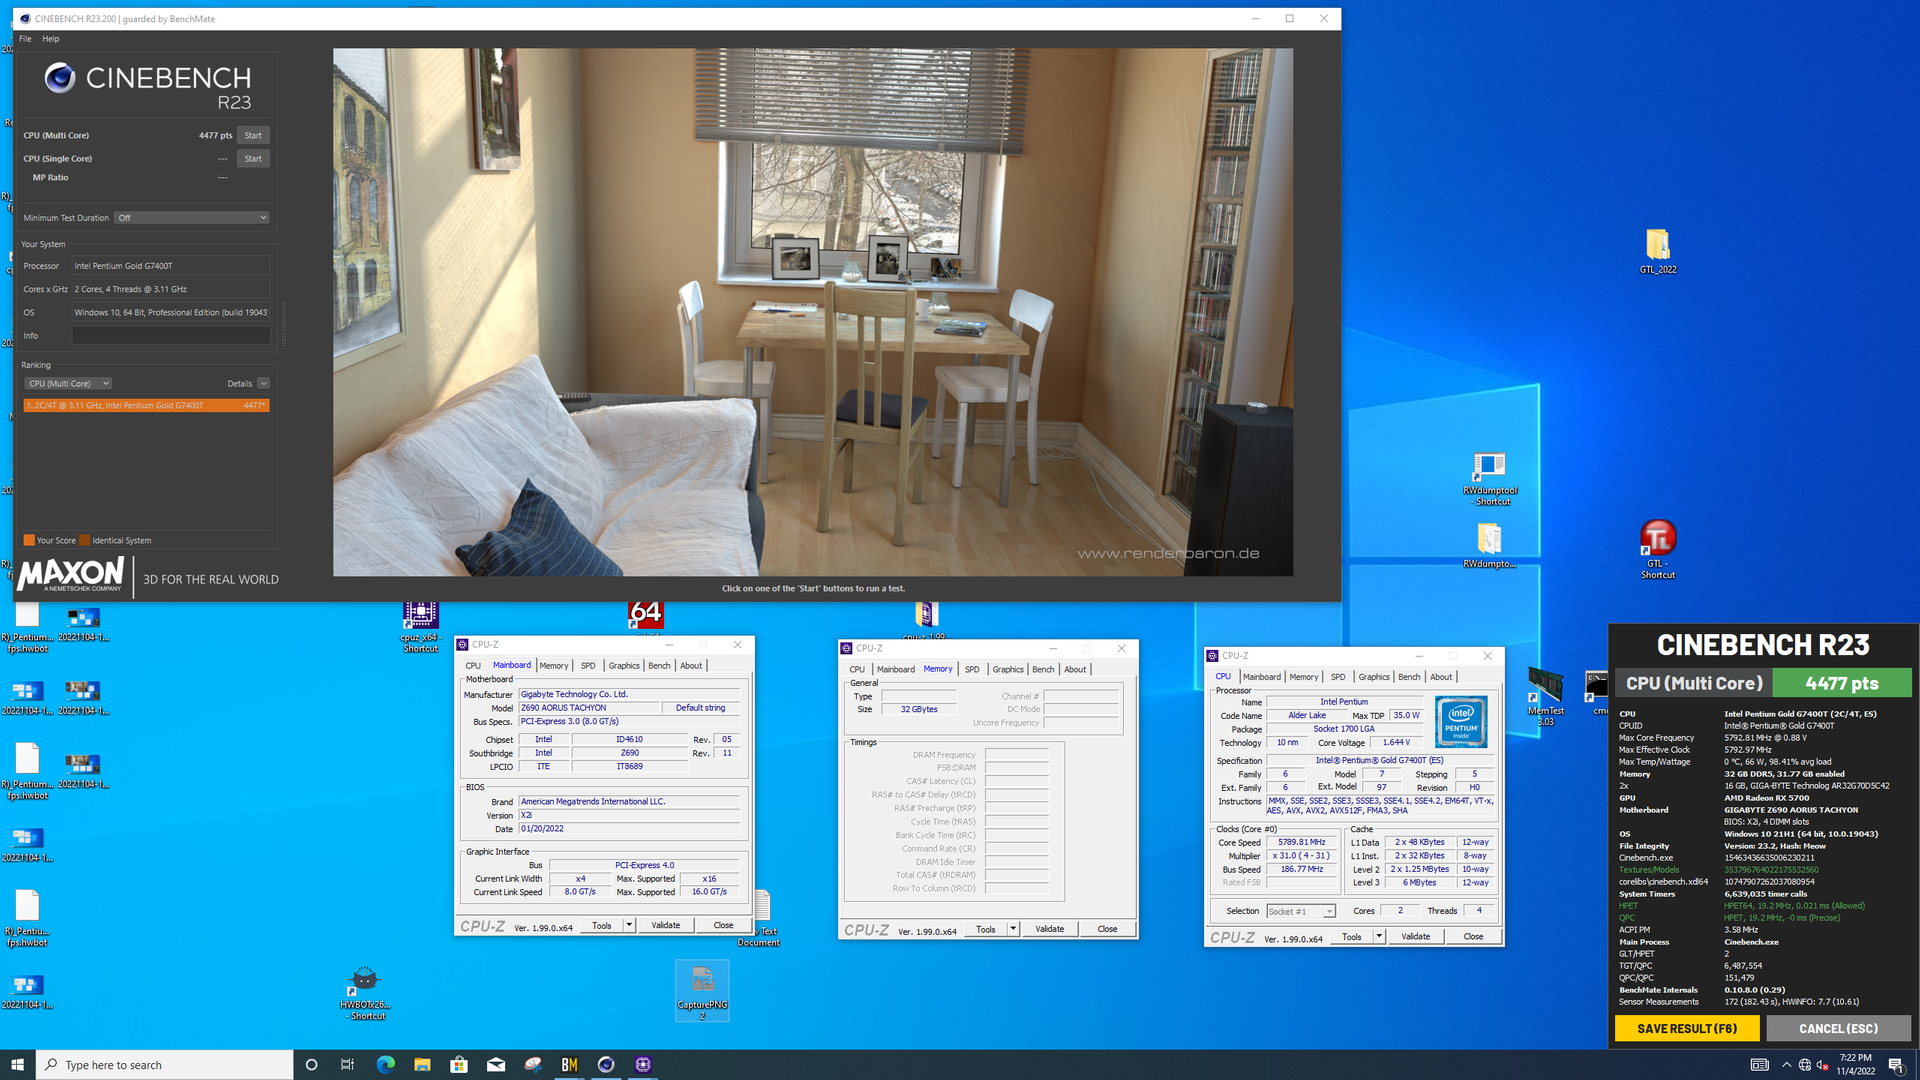The width and height of the screenshot is (1920, 1080).
Task: Show hidden tray icons chevron
Action: tap(1786, 1065)
